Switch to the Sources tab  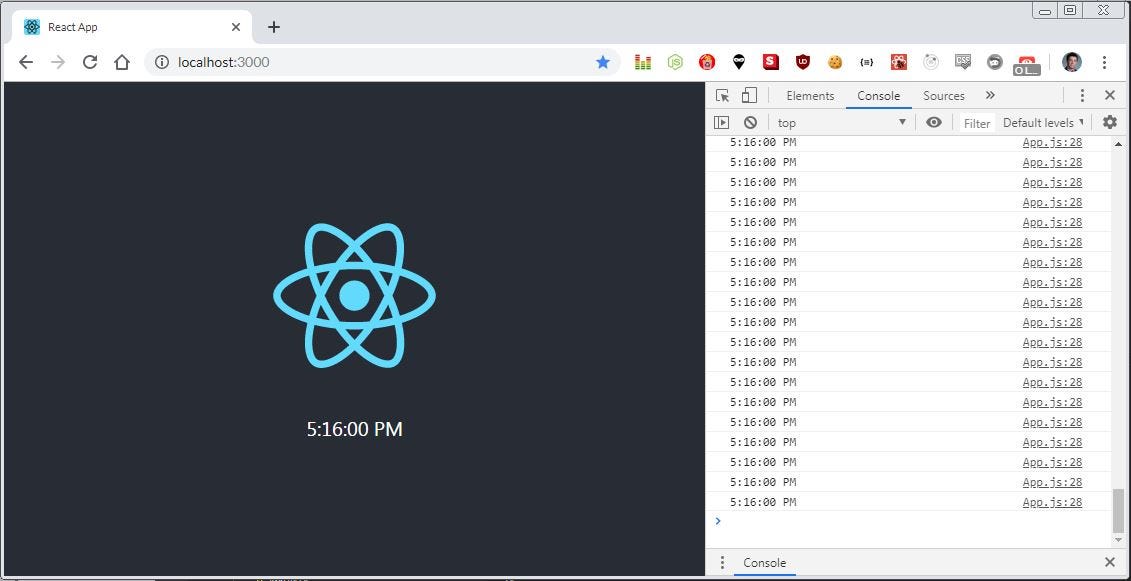[943, 95]
